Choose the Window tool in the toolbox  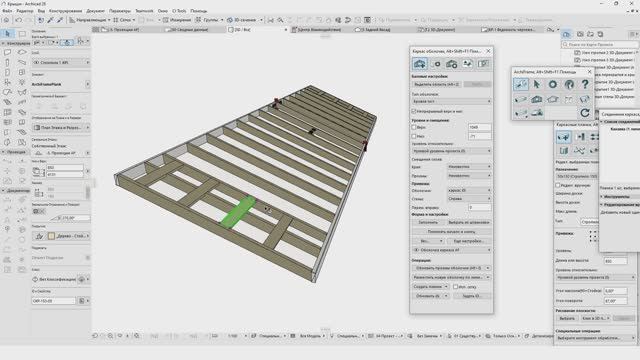tap(22, 72)
